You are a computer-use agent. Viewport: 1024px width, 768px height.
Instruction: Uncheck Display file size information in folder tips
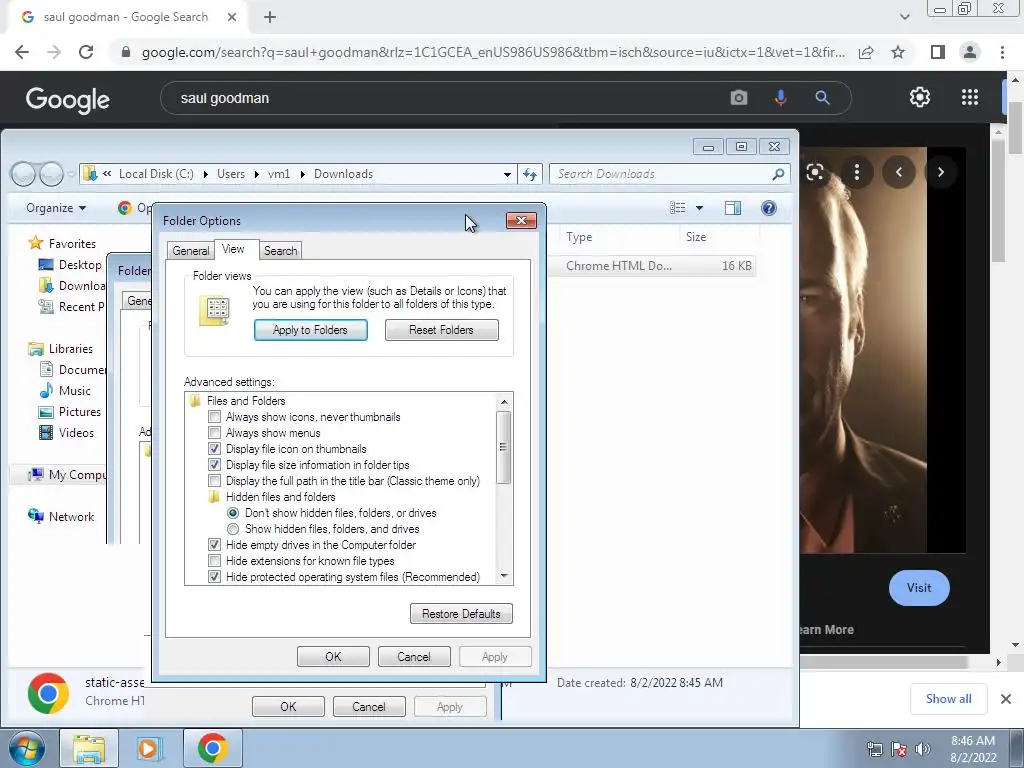coord(214,465)
